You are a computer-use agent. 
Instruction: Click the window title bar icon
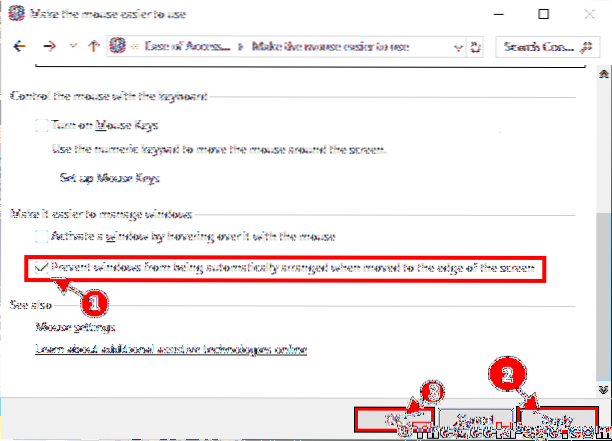pyautogui.click(x=17, y=14)
